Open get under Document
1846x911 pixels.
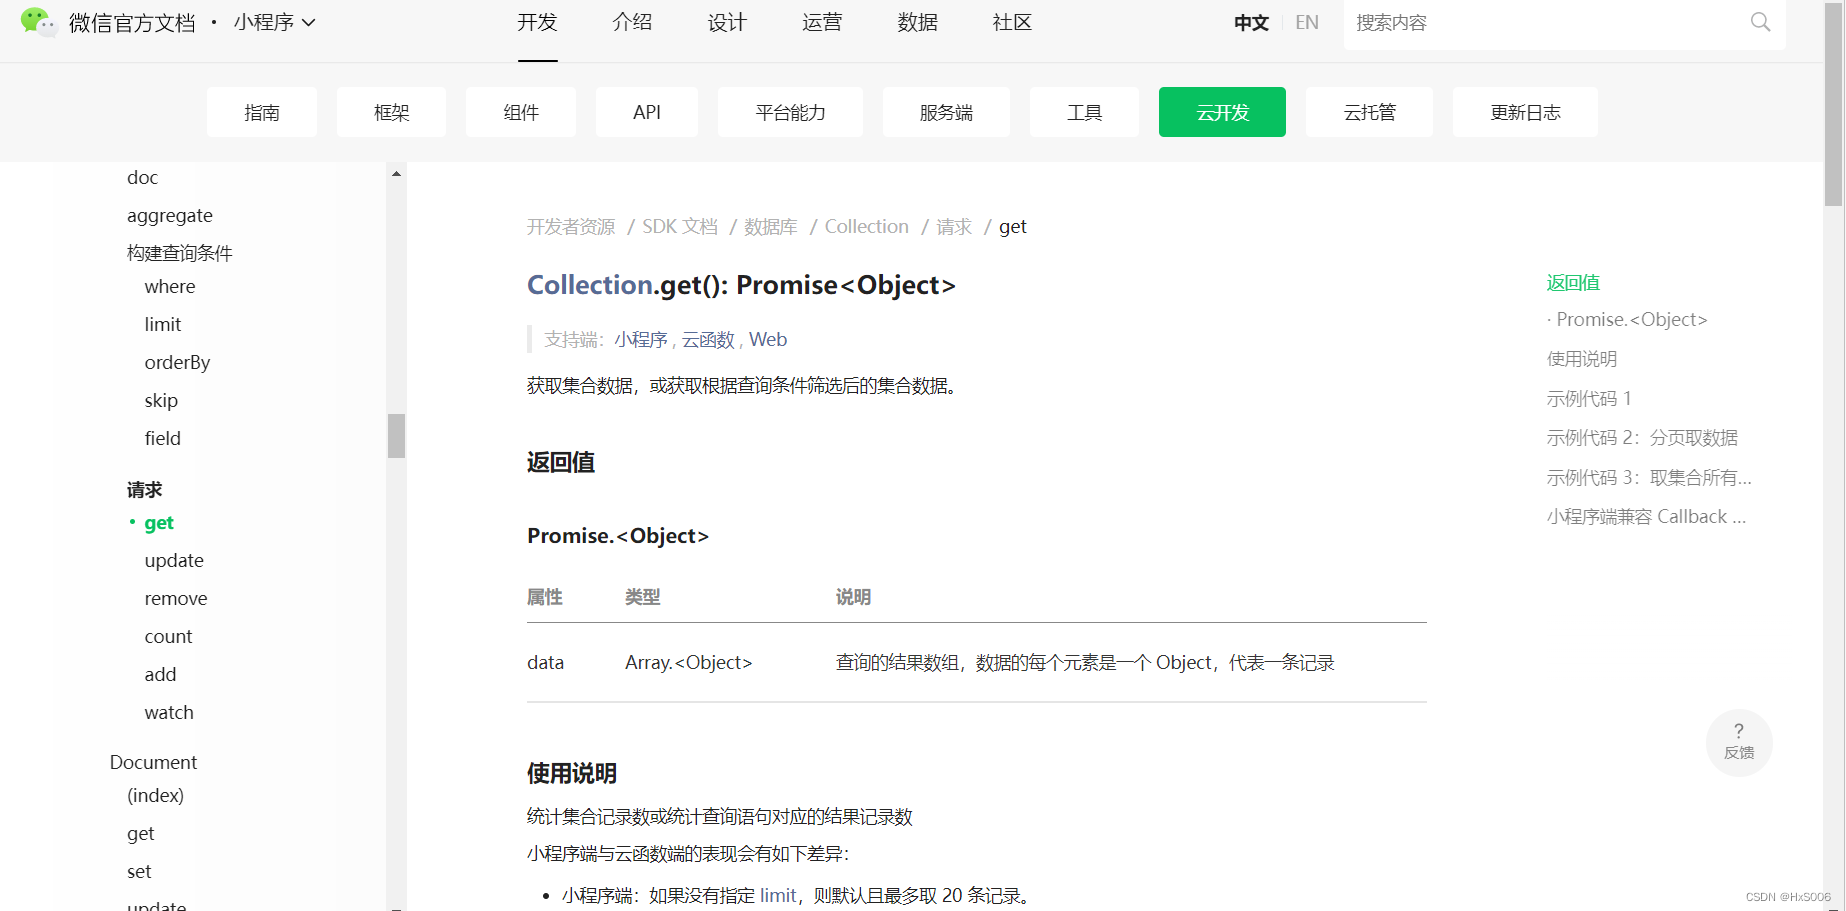click(x=141, y=833)
